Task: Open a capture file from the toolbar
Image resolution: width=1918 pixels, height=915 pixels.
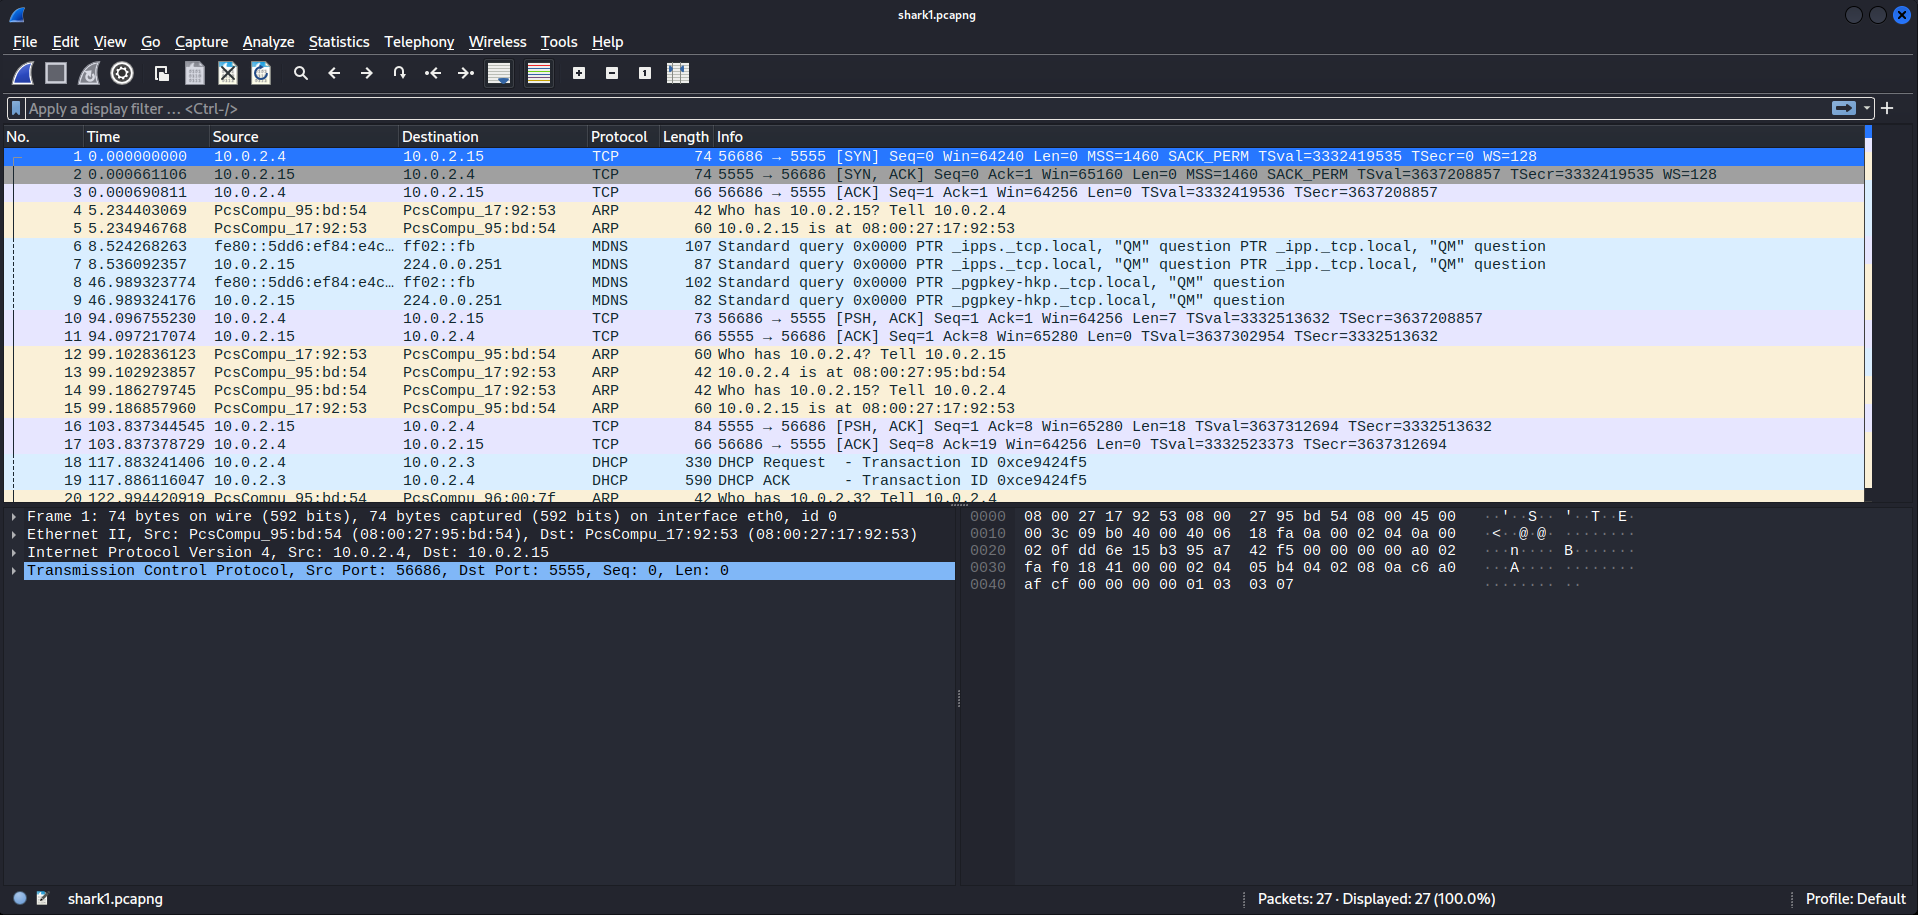Action: tap(161, 73)
